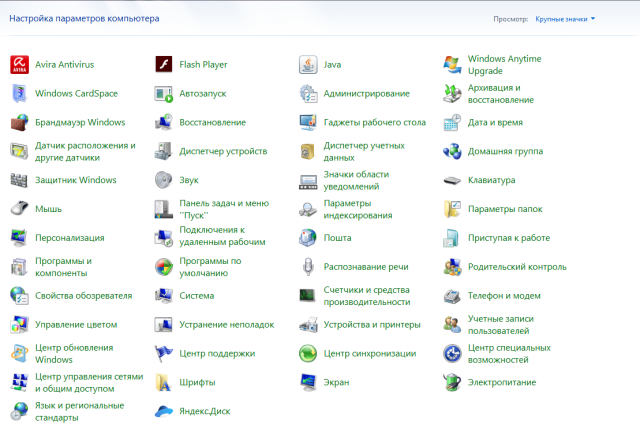Click the Windows Anytime Upgrade icon
This screenshot has height=424, width=640.
tap(453, 65)
